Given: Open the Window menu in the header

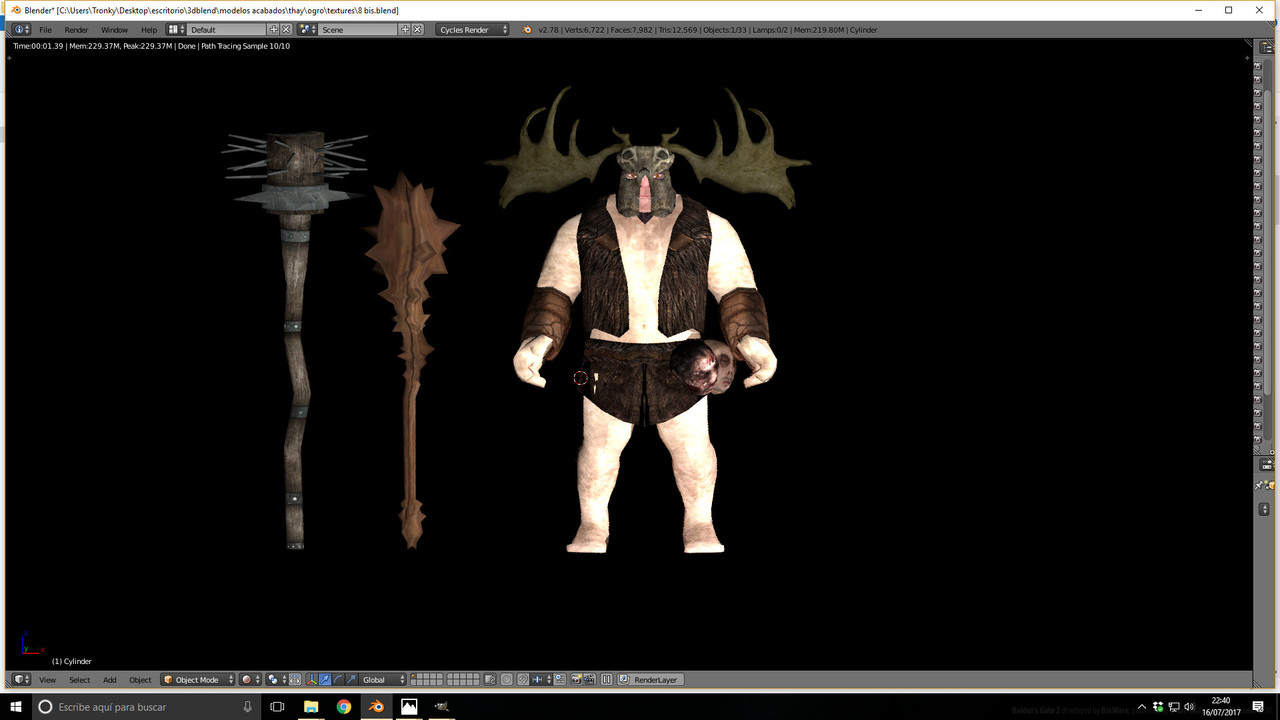Looking at the screenshot, I should pyautogui.click(x=114, y=30).
